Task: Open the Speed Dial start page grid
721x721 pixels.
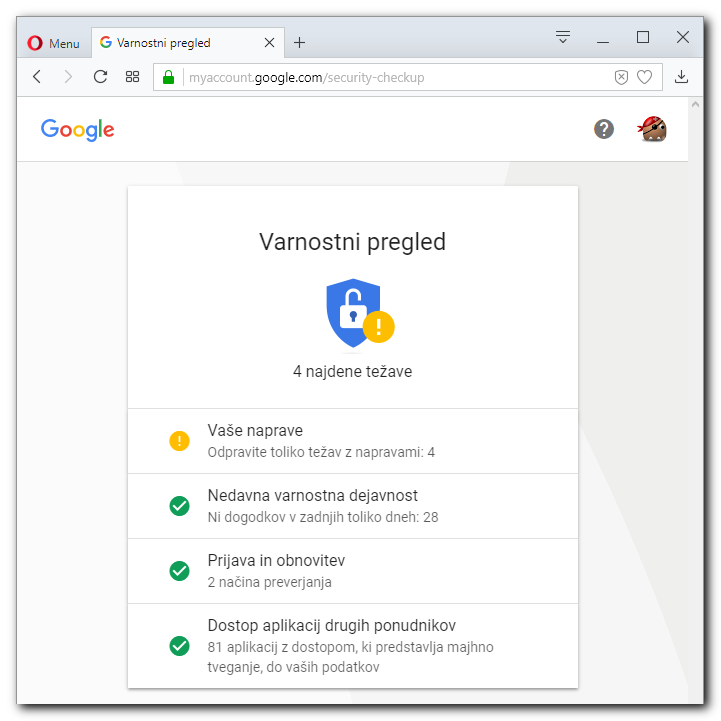Action: coord(132,77)
